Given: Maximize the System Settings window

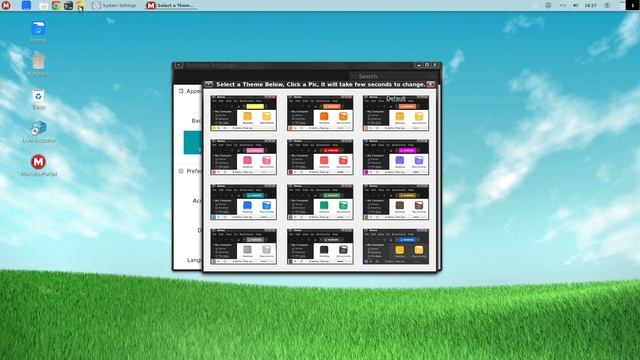Looking at the screenshot, I should point(427,65).
